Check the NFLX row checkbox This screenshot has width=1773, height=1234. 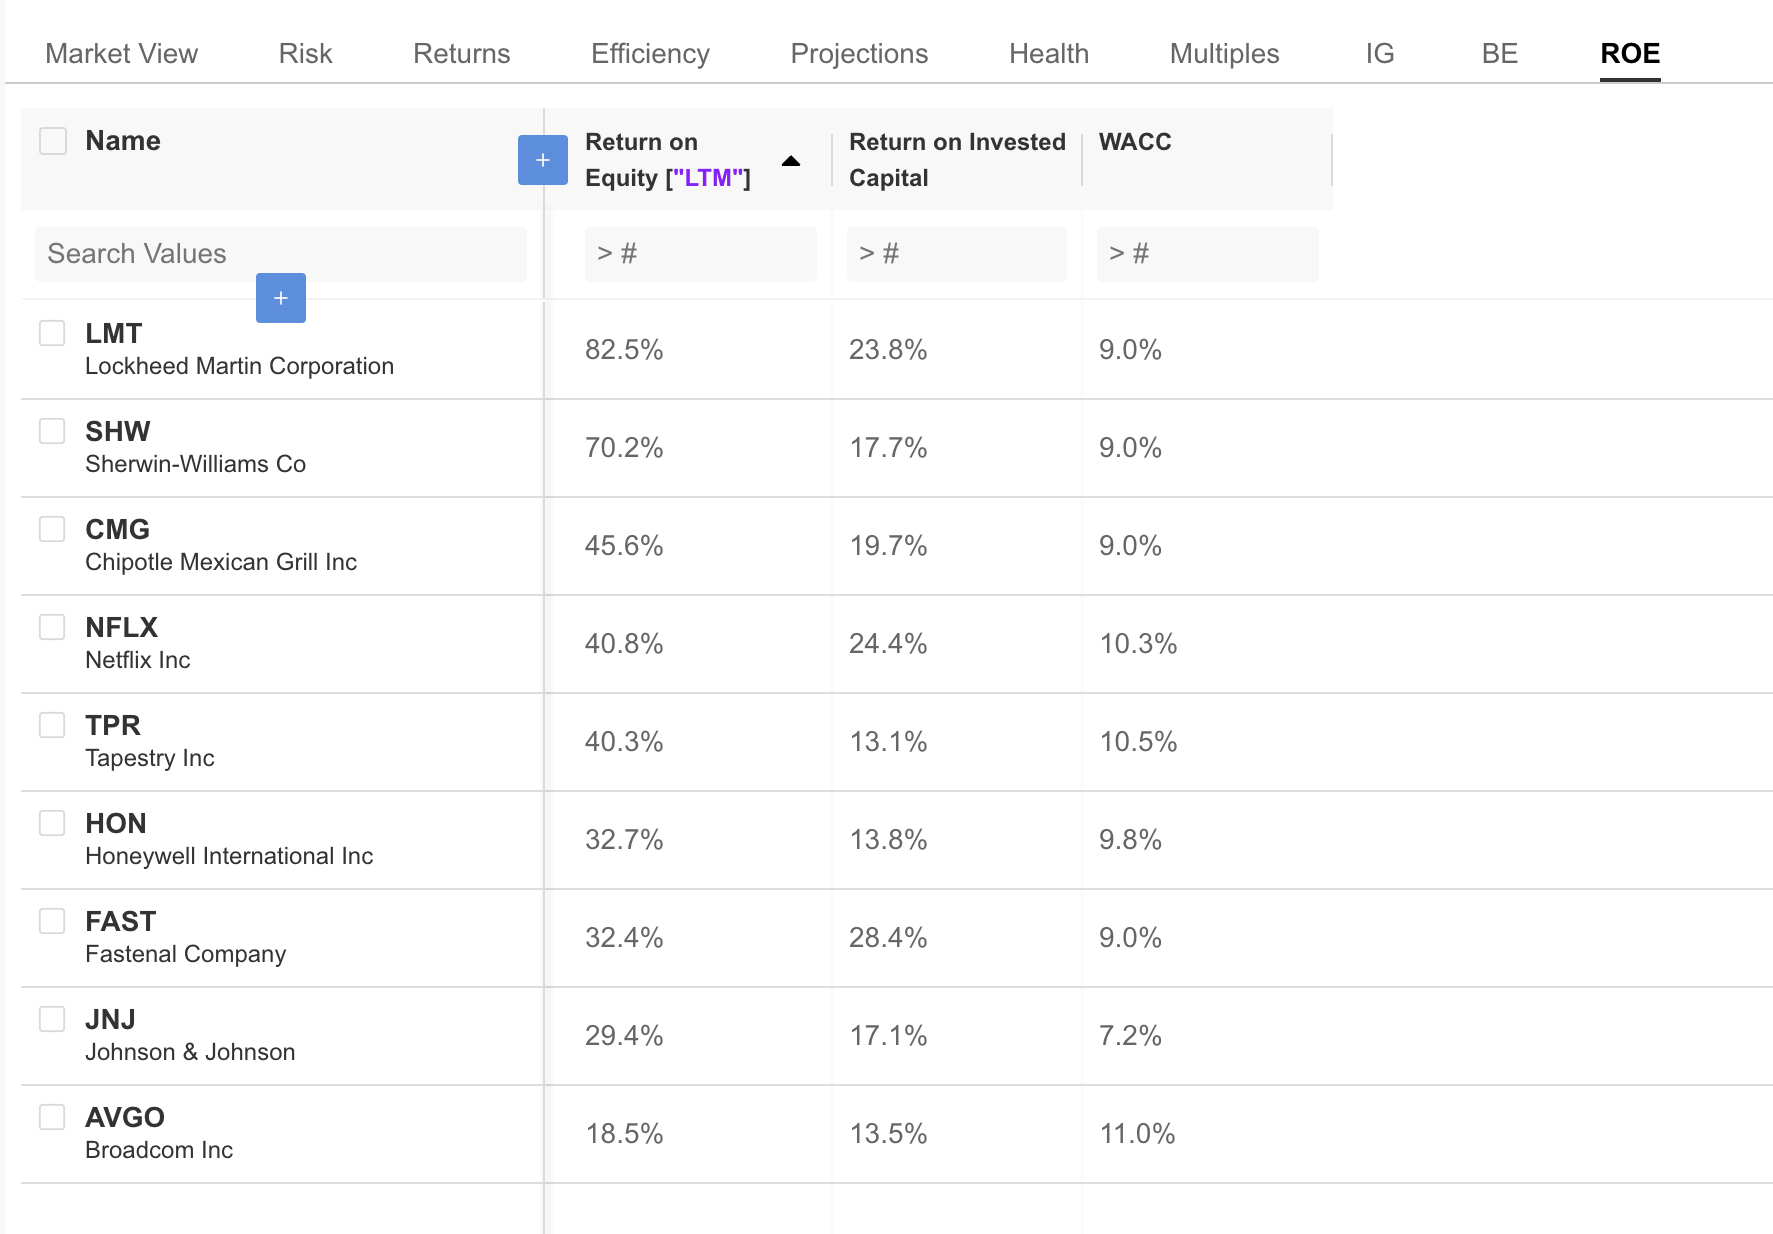pos(52,627)
